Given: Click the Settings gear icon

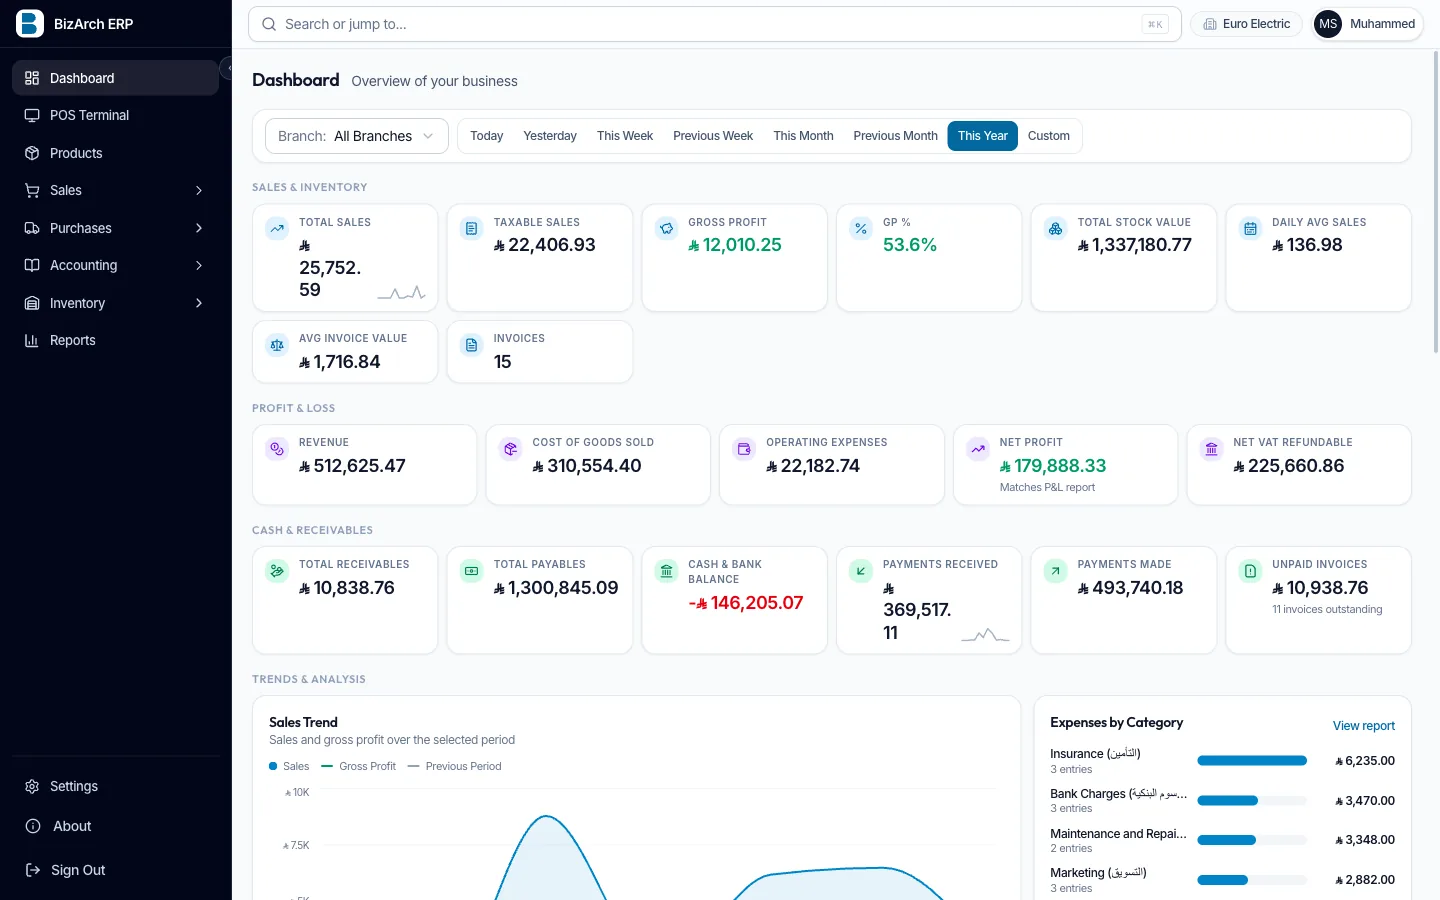Looking at the screenshot, I should 32,786.
